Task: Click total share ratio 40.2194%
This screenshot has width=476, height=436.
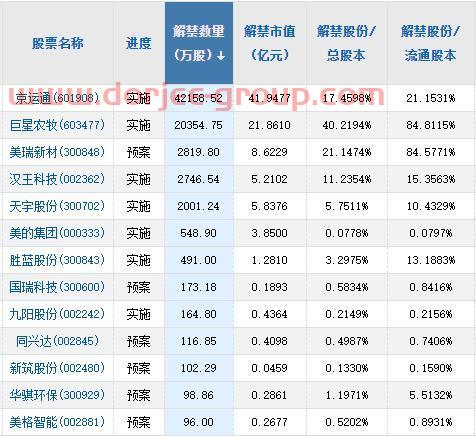Action: (347, 125)
